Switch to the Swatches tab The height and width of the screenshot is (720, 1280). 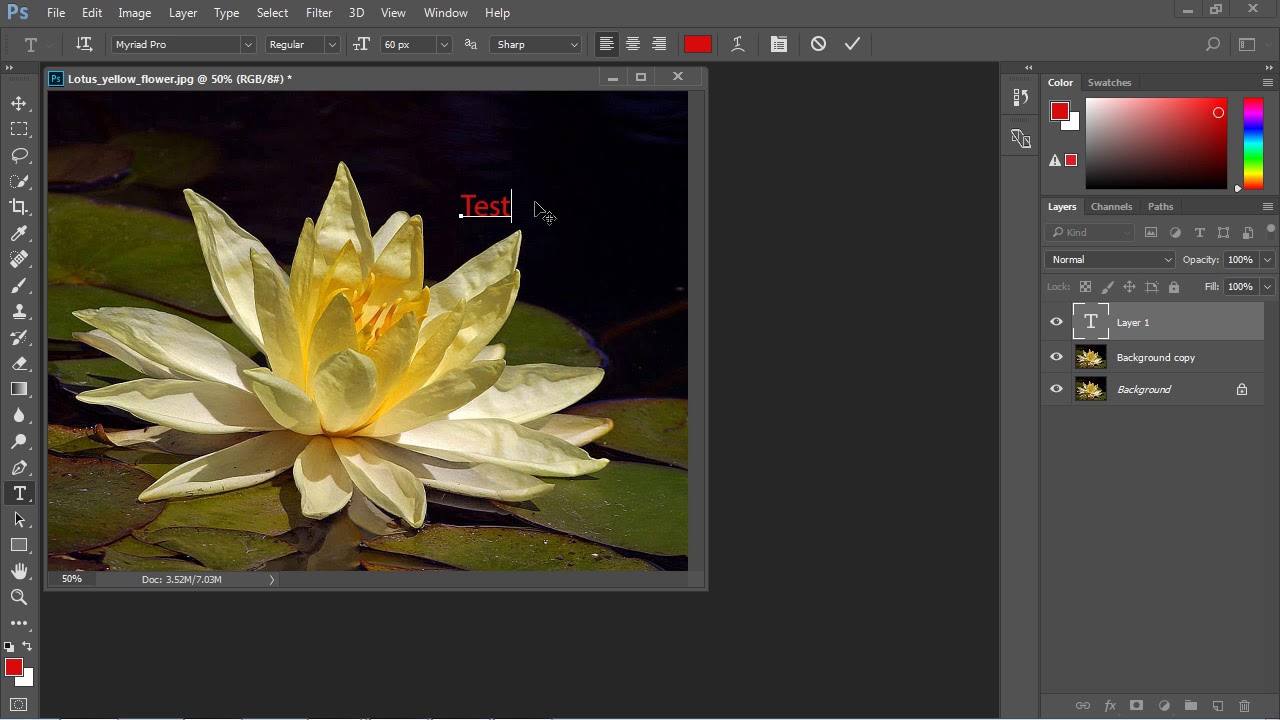(x=1109, y=83)
